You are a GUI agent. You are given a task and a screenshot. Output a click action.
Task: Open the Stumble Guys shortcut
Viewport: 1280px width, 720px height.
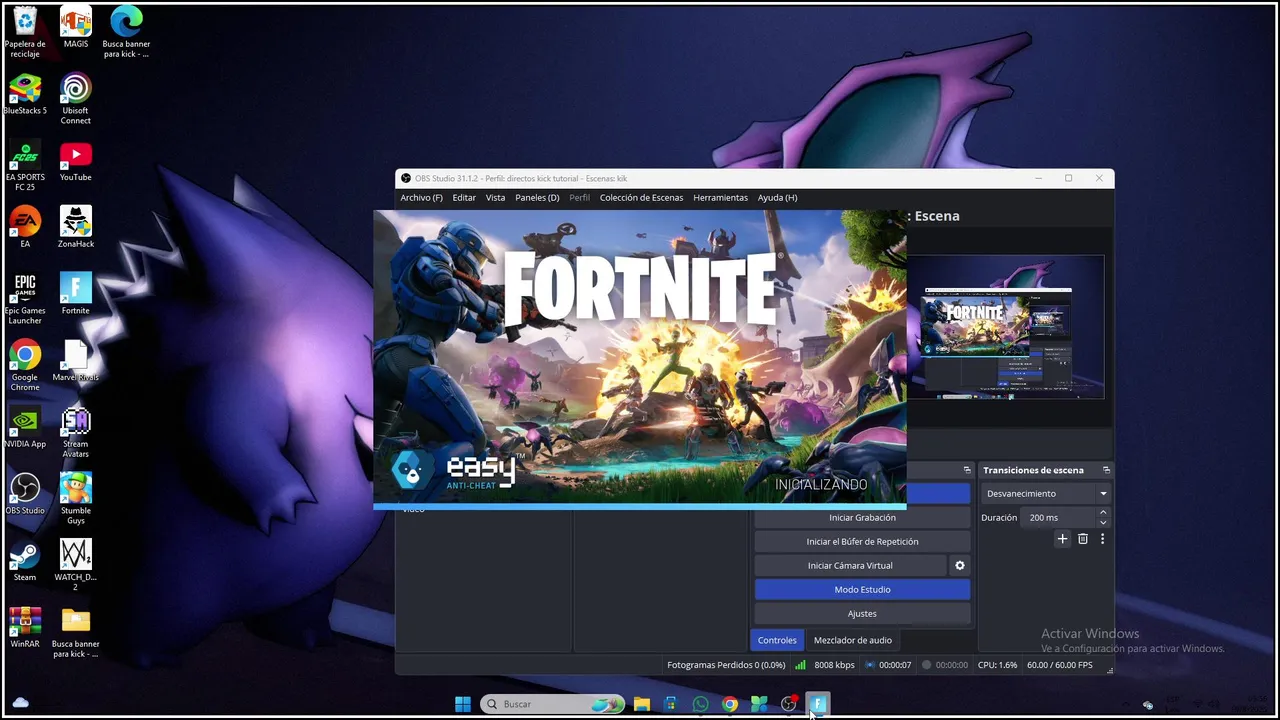pos(75,499)
